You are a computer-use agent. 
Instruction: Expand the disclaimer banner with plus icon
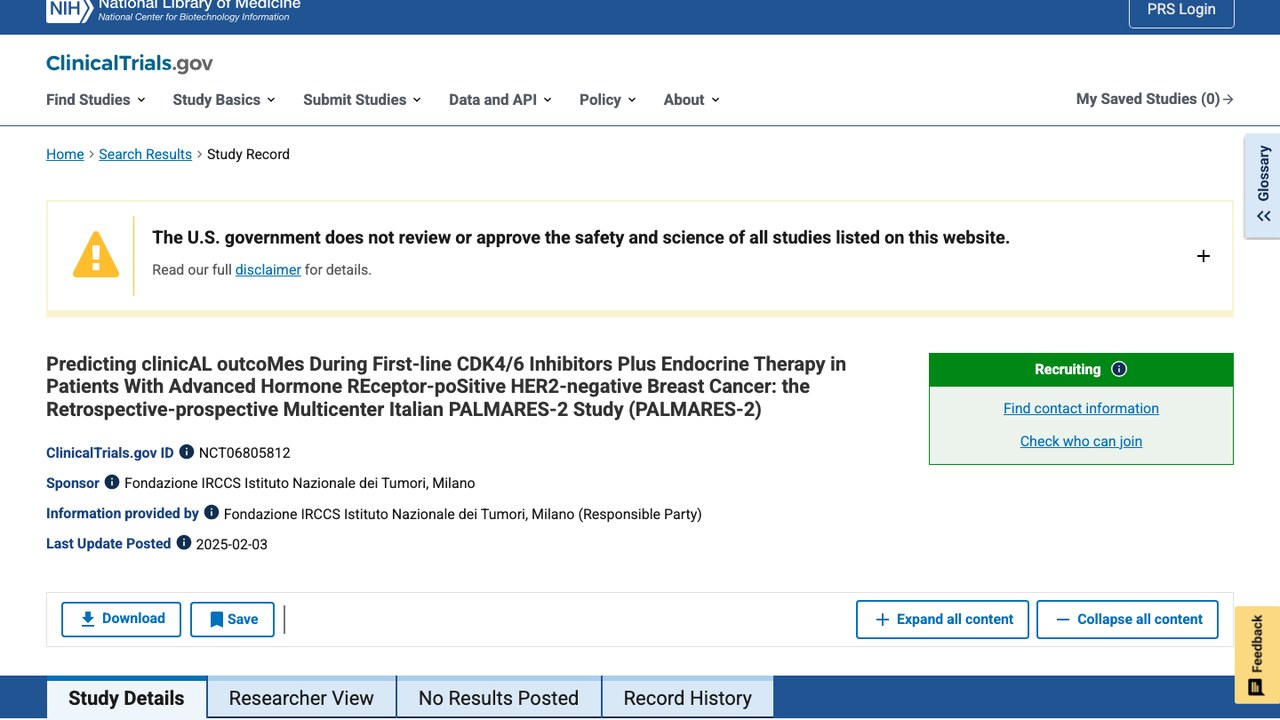pyautogui.click(x=1203, y=256)
